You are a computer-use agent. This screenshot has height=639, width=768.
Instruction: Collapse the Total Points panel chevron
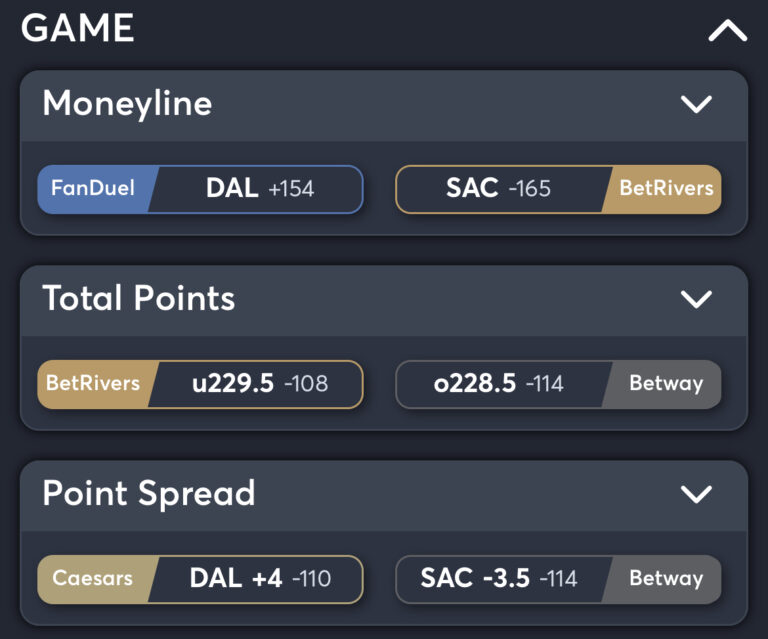tap(695, 299)
